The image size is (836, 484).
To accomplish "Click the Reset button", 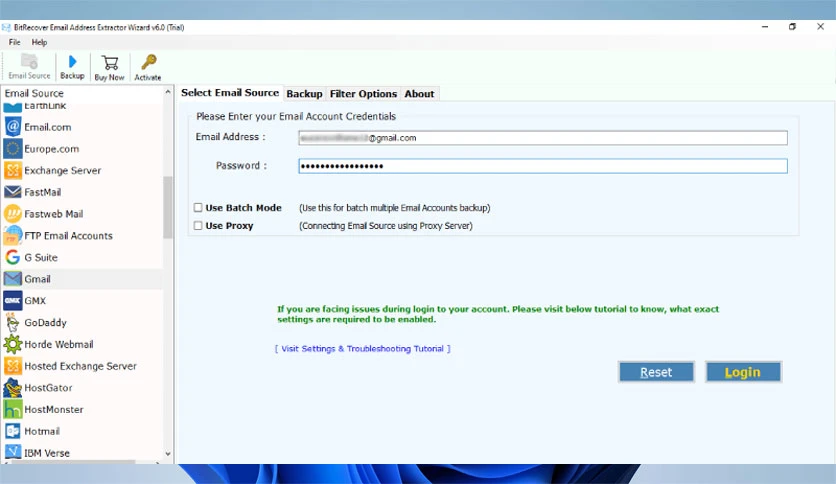I will tap(656, 372).
